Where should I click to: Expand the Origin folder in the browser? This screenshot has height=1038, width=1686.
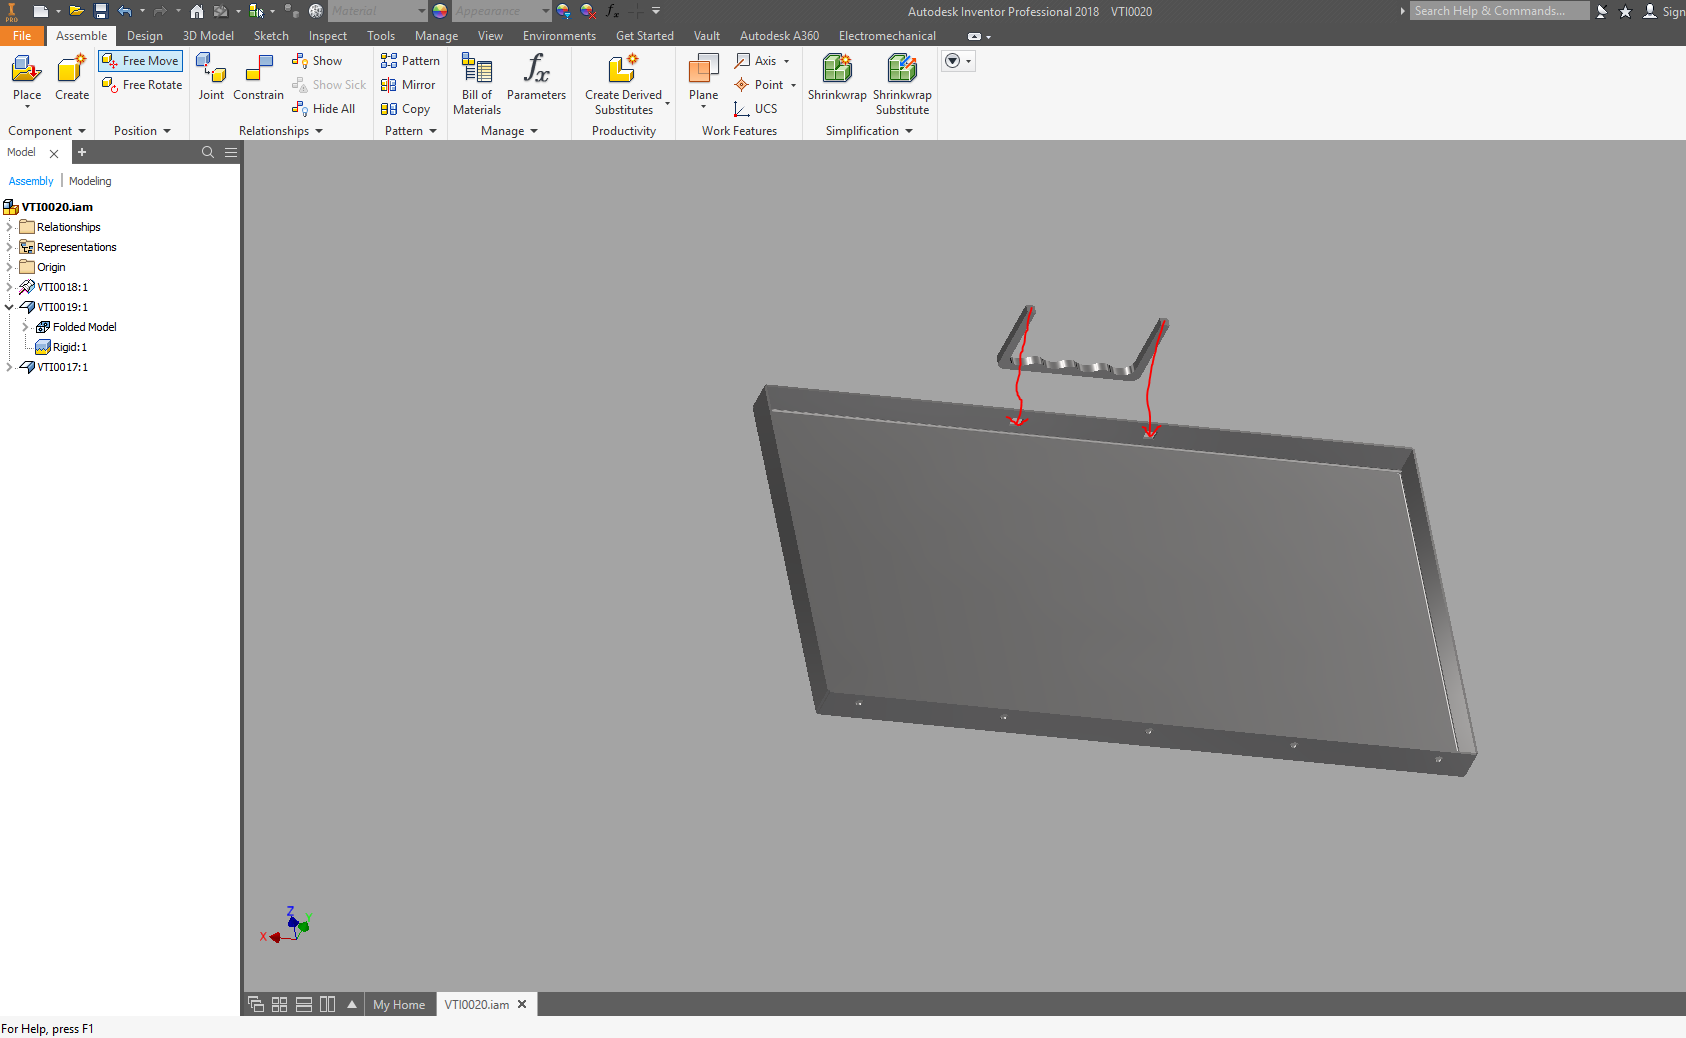(9, 267)
